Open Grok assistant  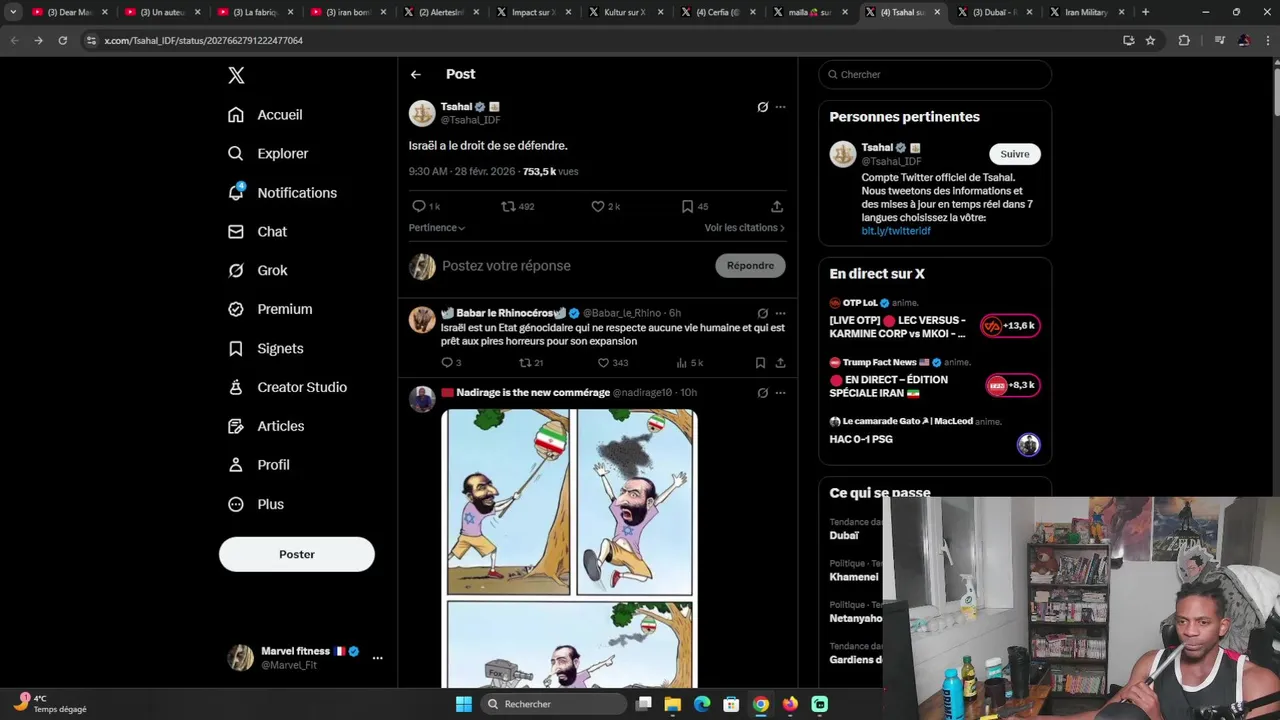(x=257, y=271)
